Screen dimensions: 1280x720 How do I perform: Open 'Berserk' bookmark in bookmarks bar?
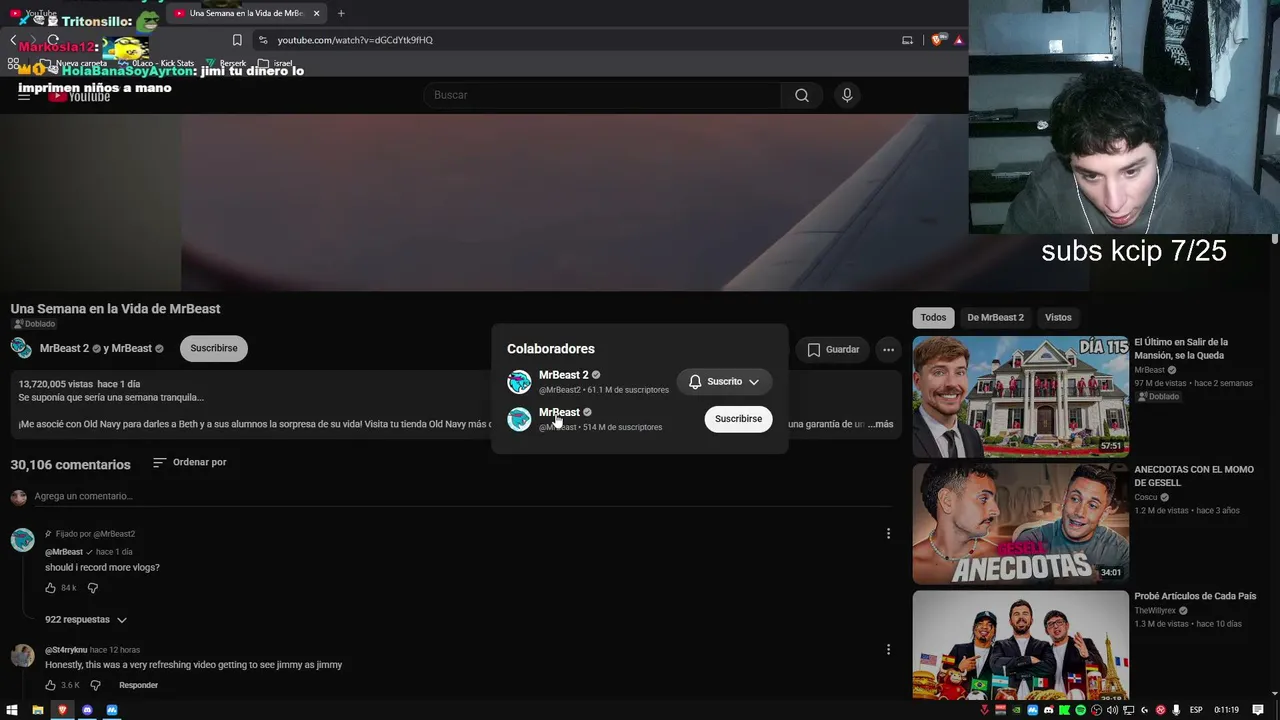click(x=226, y=63)
